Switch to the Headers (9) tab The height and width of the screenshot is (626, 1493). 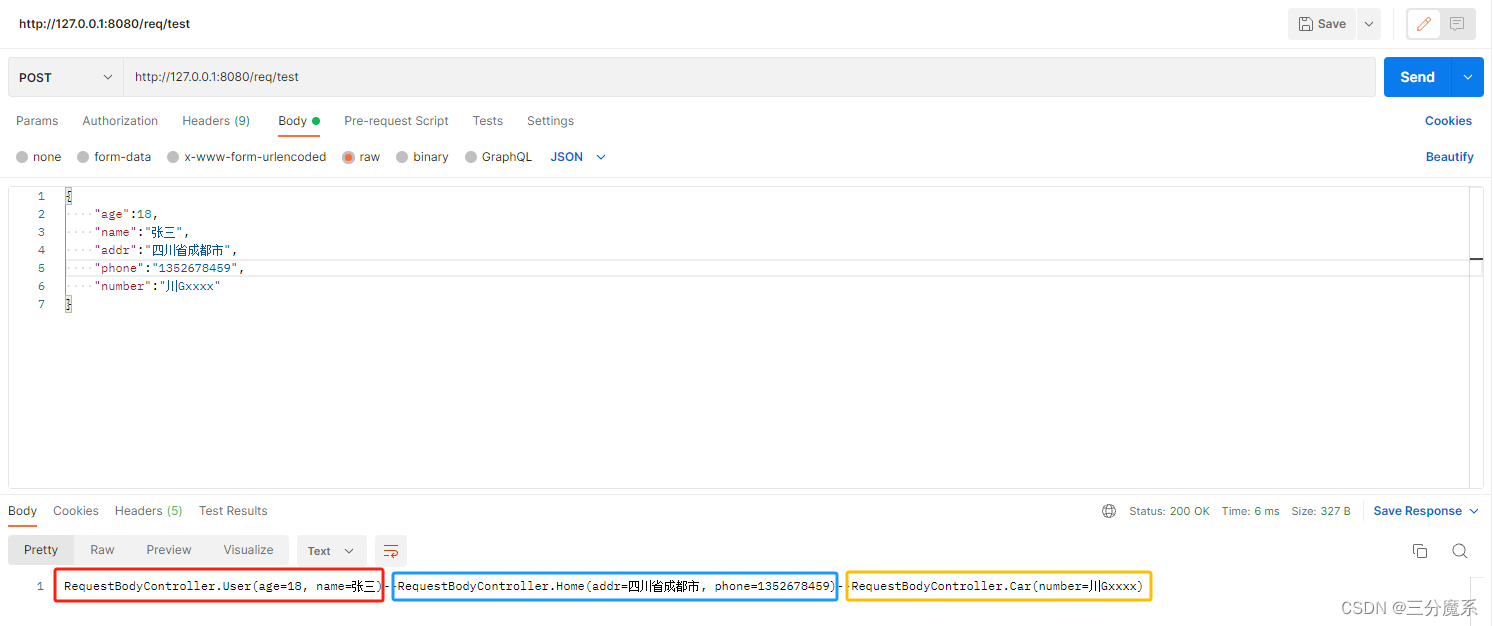pos(216,121)
